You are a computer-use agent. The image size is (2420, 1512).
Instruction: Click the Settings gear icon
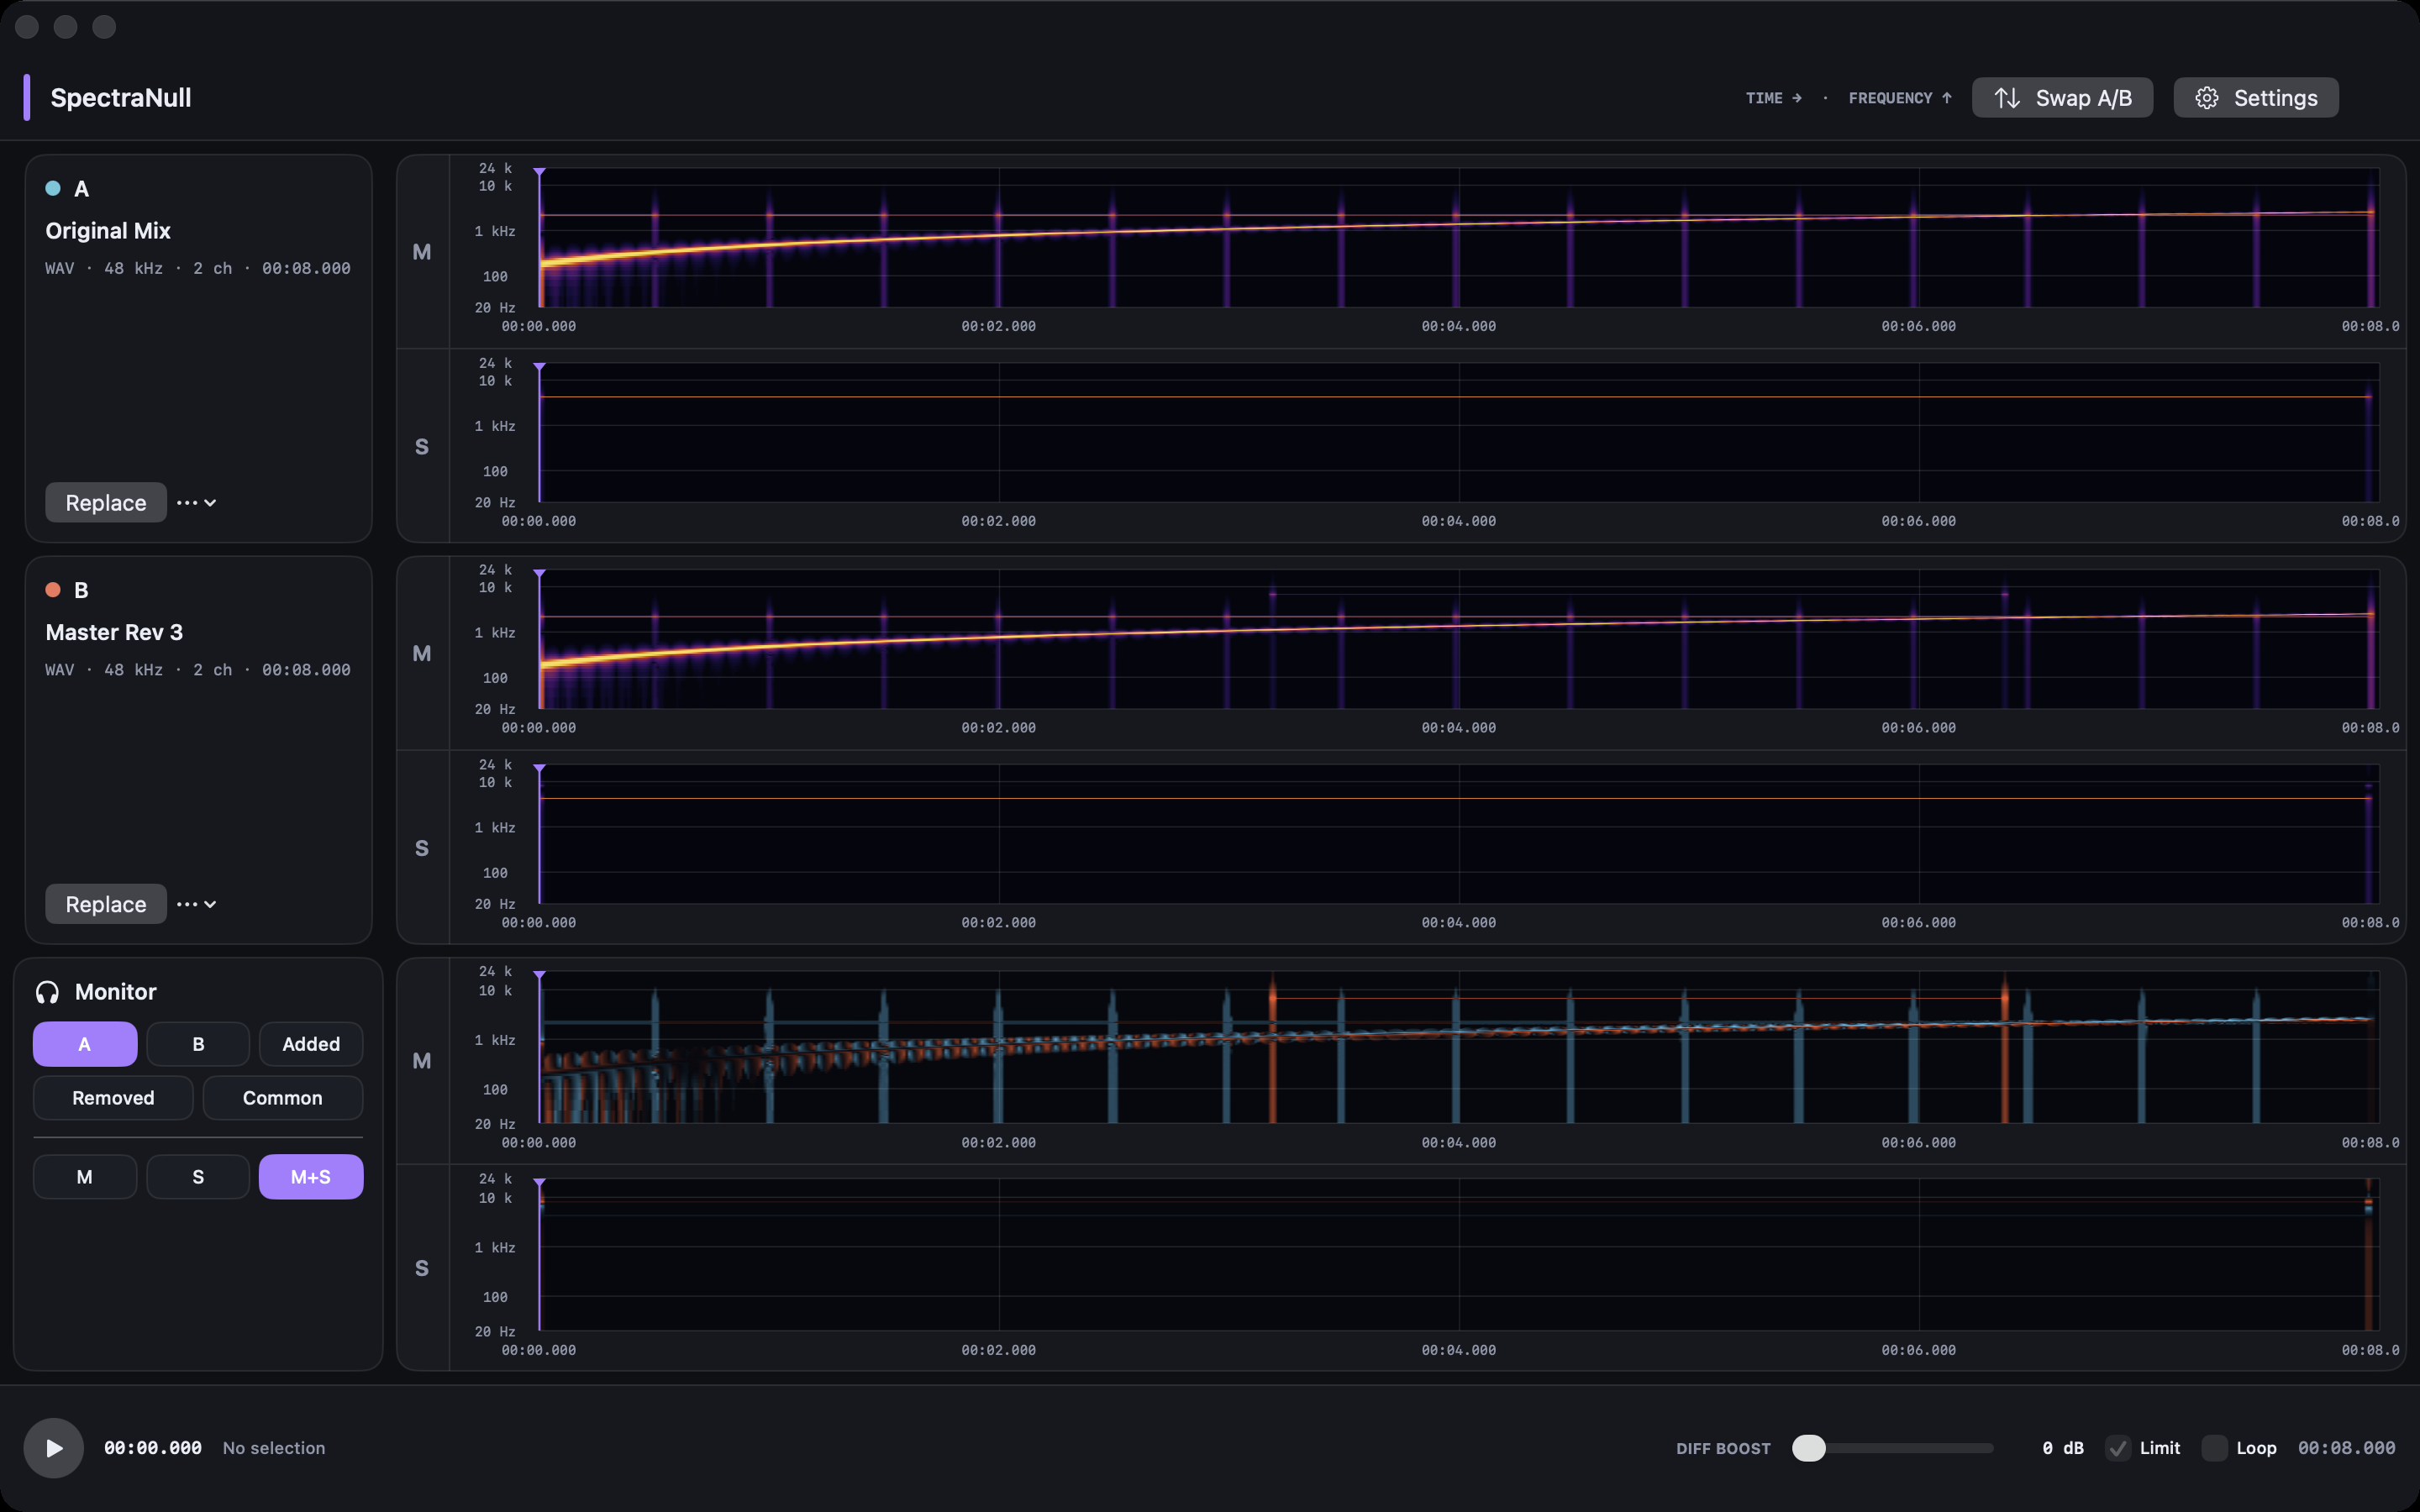point(2207,98)
